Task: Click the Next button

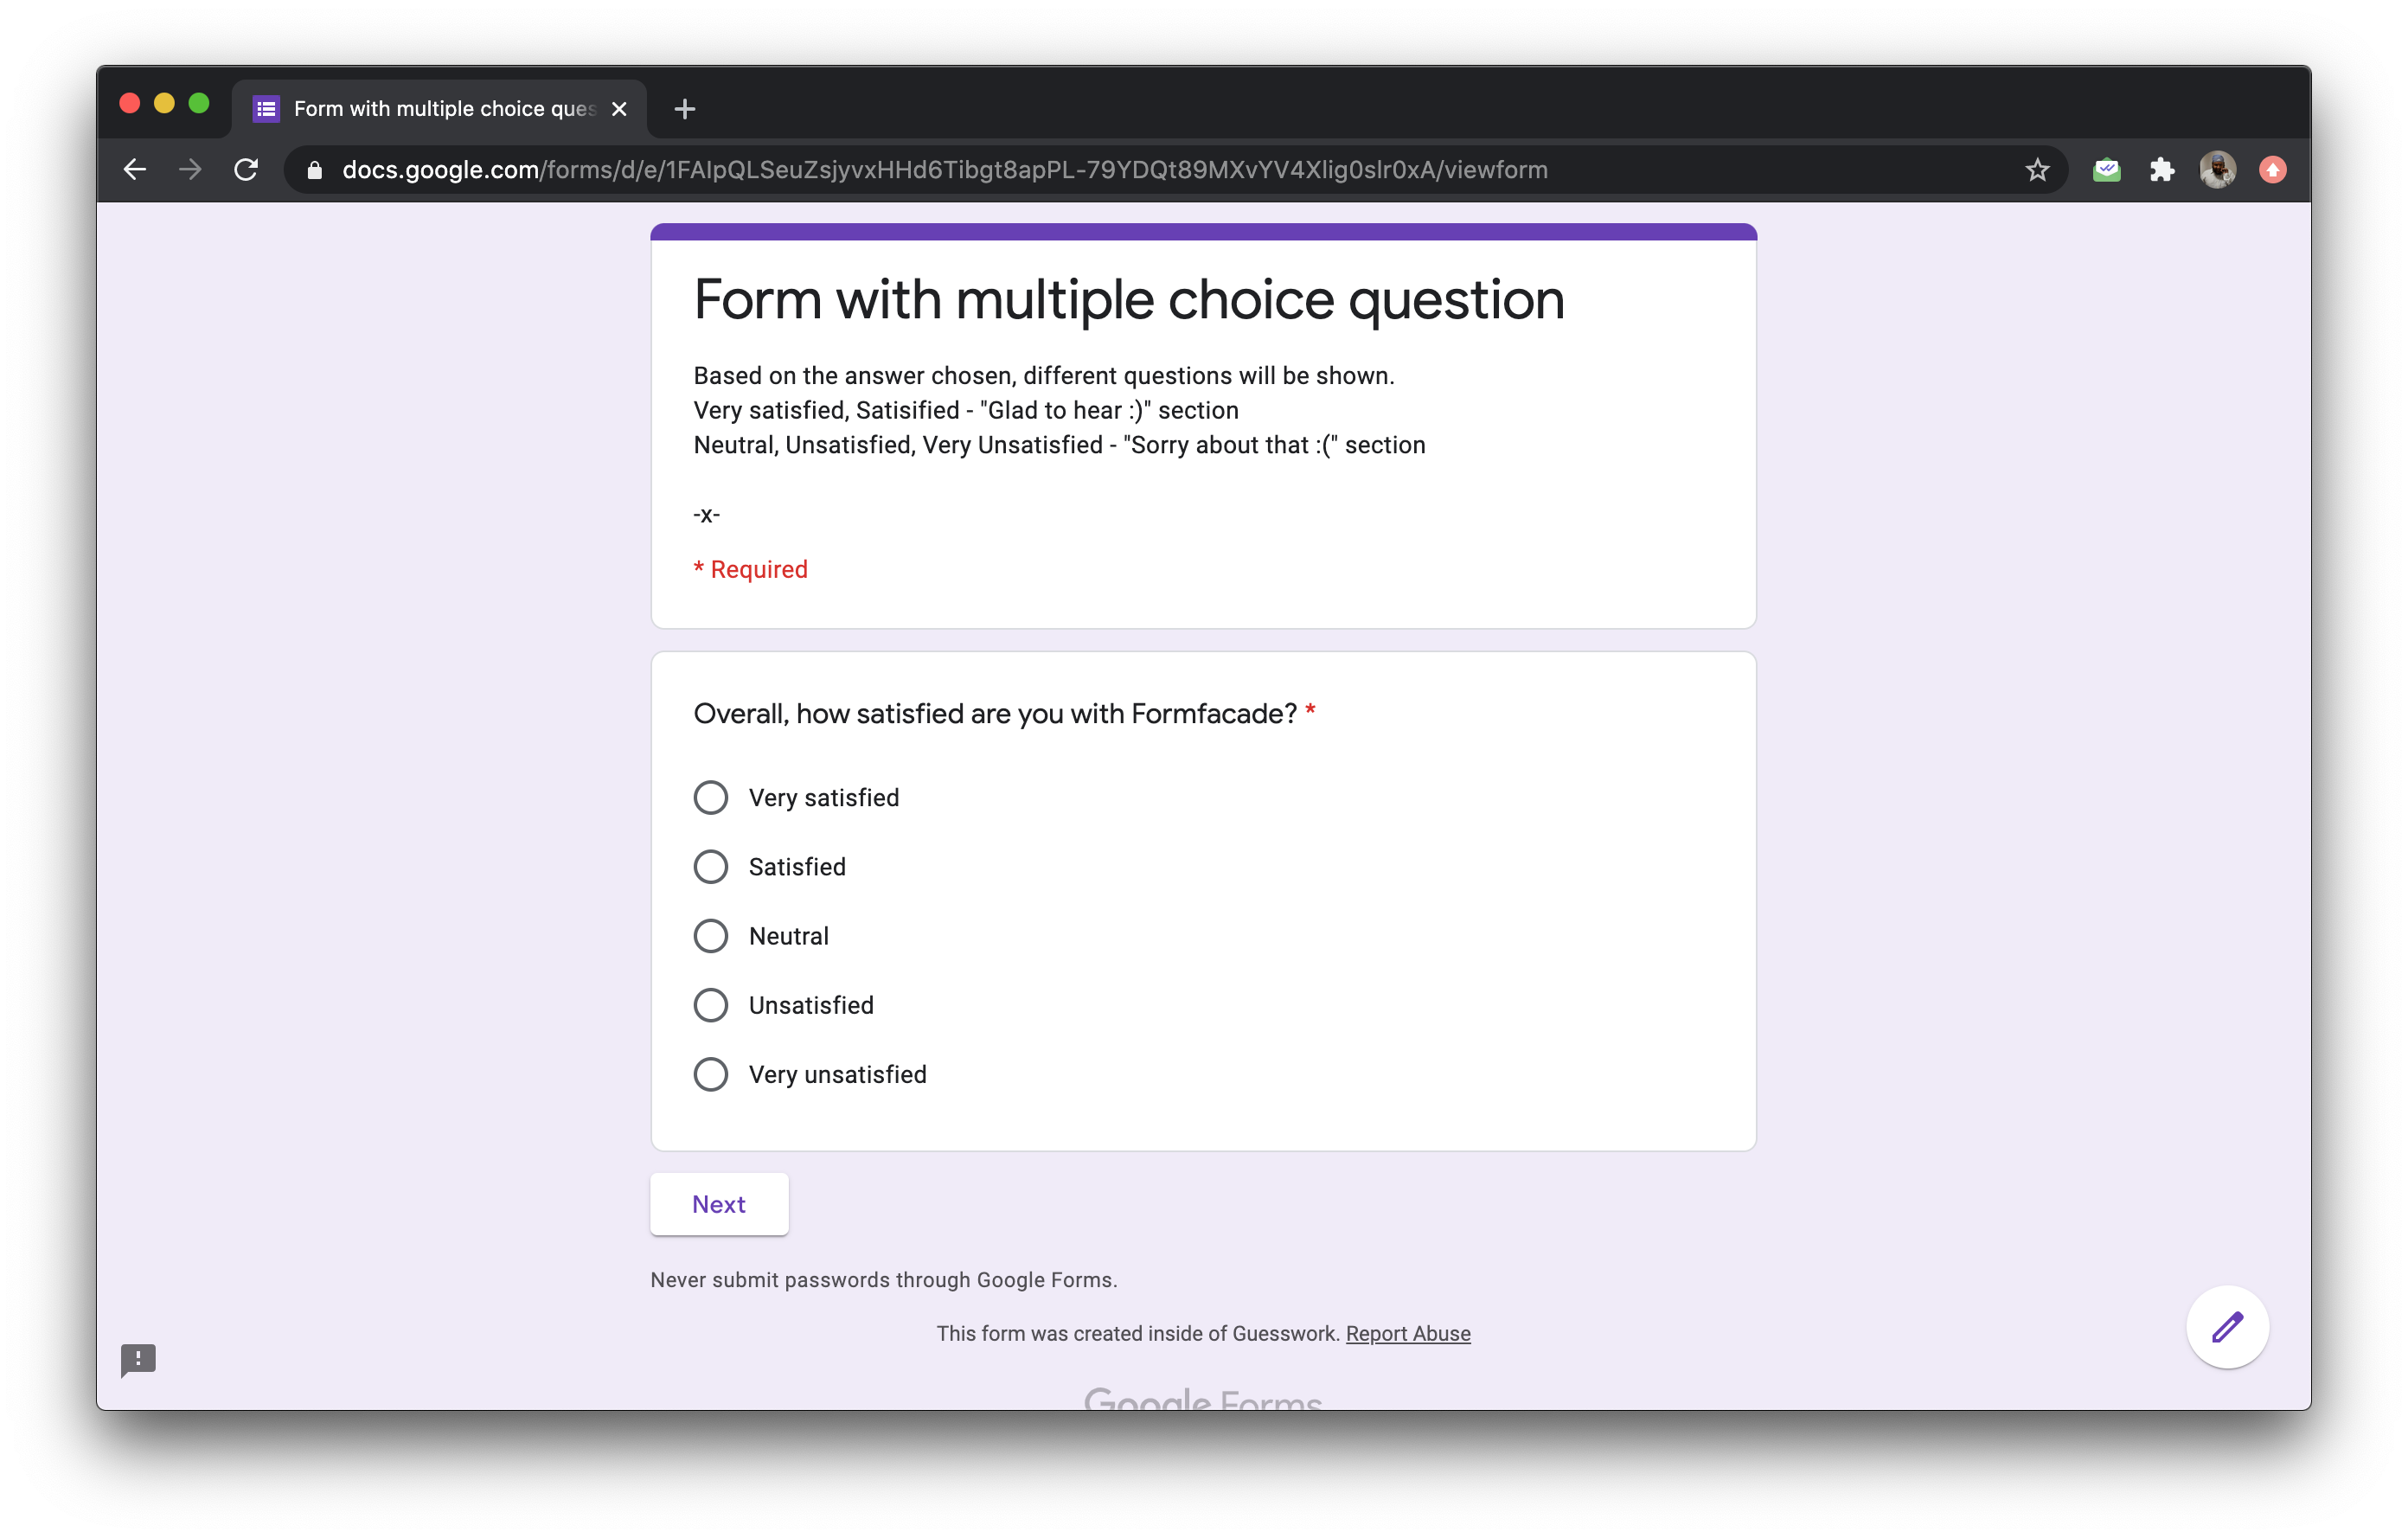Action: [719, 1204]
